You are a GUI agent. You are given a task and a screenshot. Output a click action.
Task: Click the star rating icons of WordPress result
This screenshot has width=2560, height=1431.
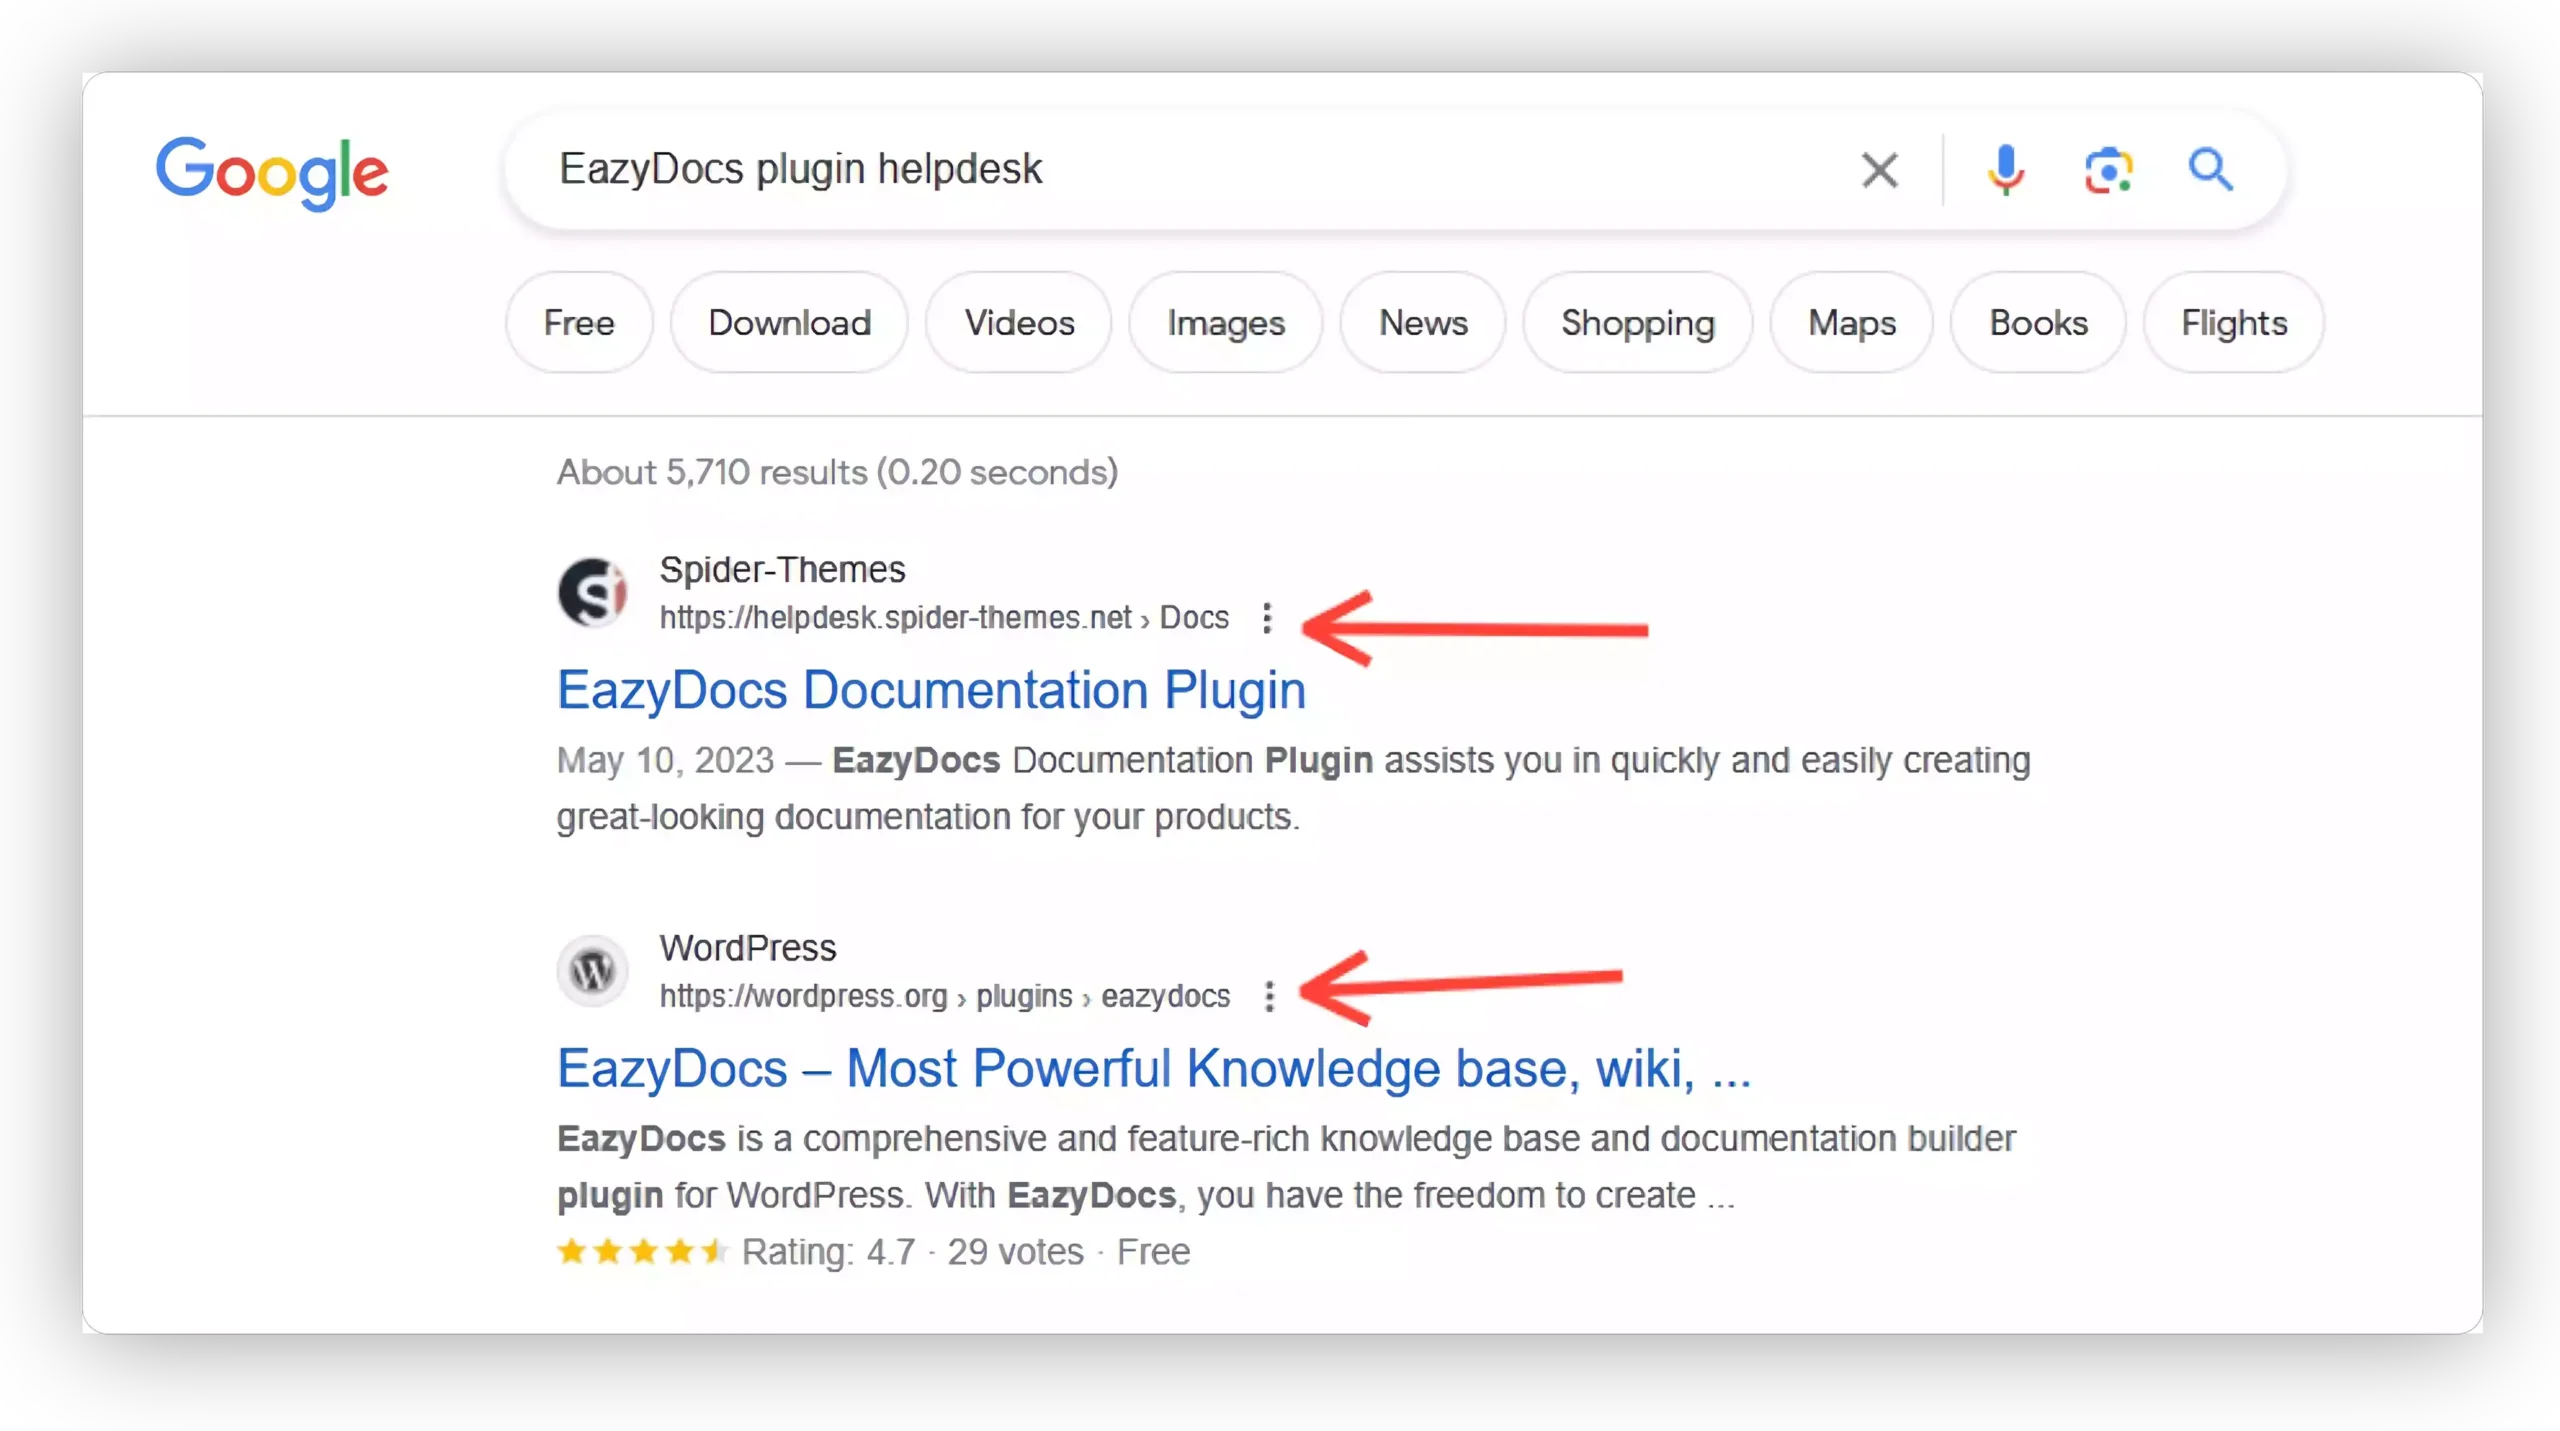pyautogui.click(x=642, y=1251)
